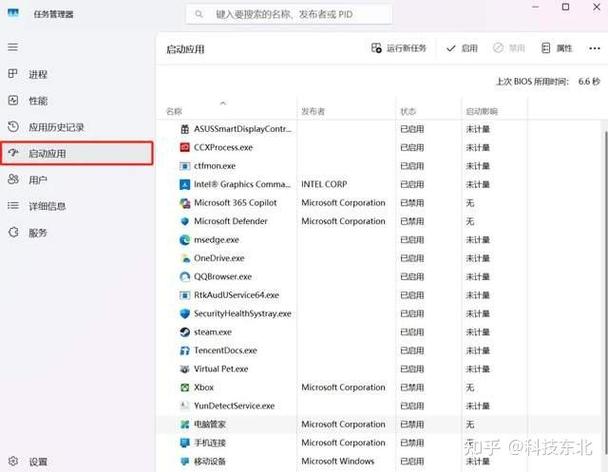Click SecurityHealthSystray.exe shield icon
608x472 pixels.
click(185, 313)
